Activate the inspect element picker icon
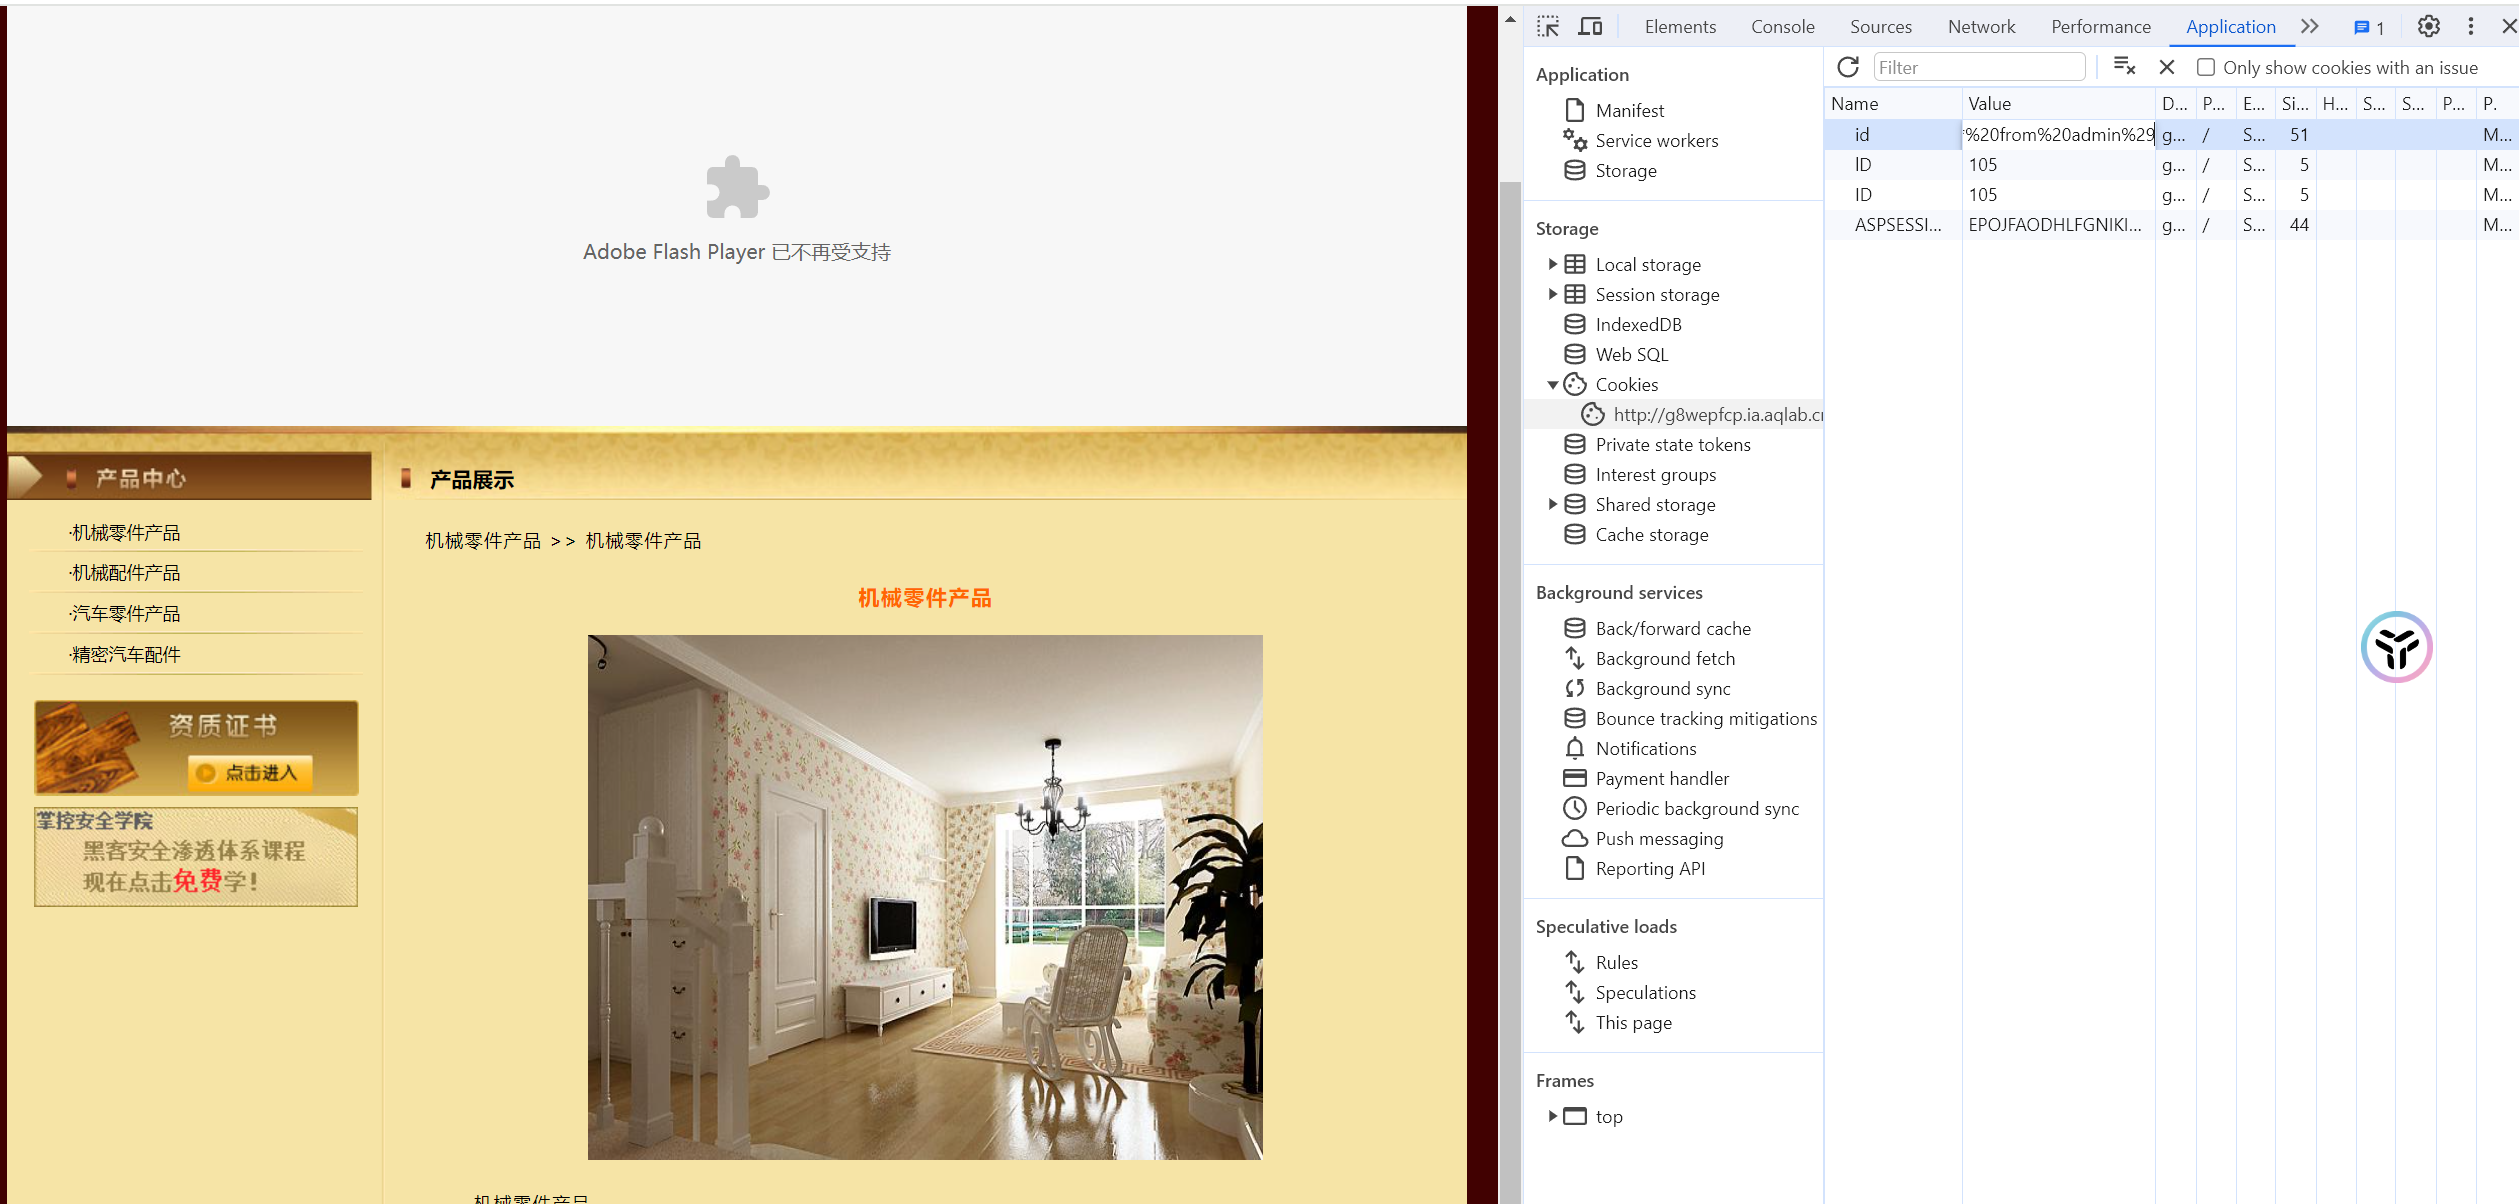The height and width of the screenshot is (1204, 2519). point(1548,27)
